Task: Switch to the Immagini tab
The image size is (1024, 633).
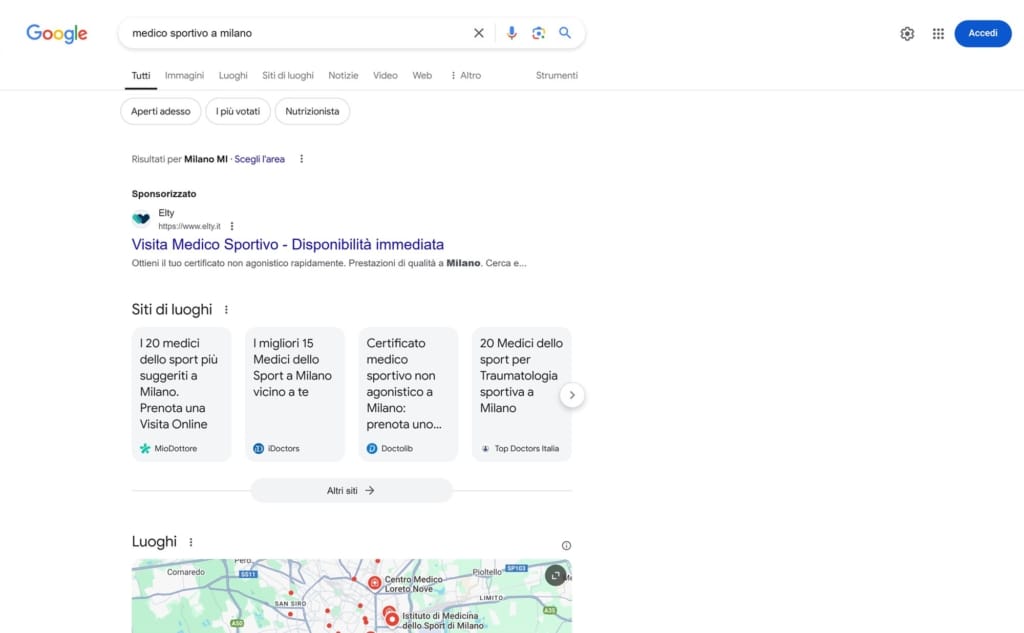Action: tap(184, 76)
